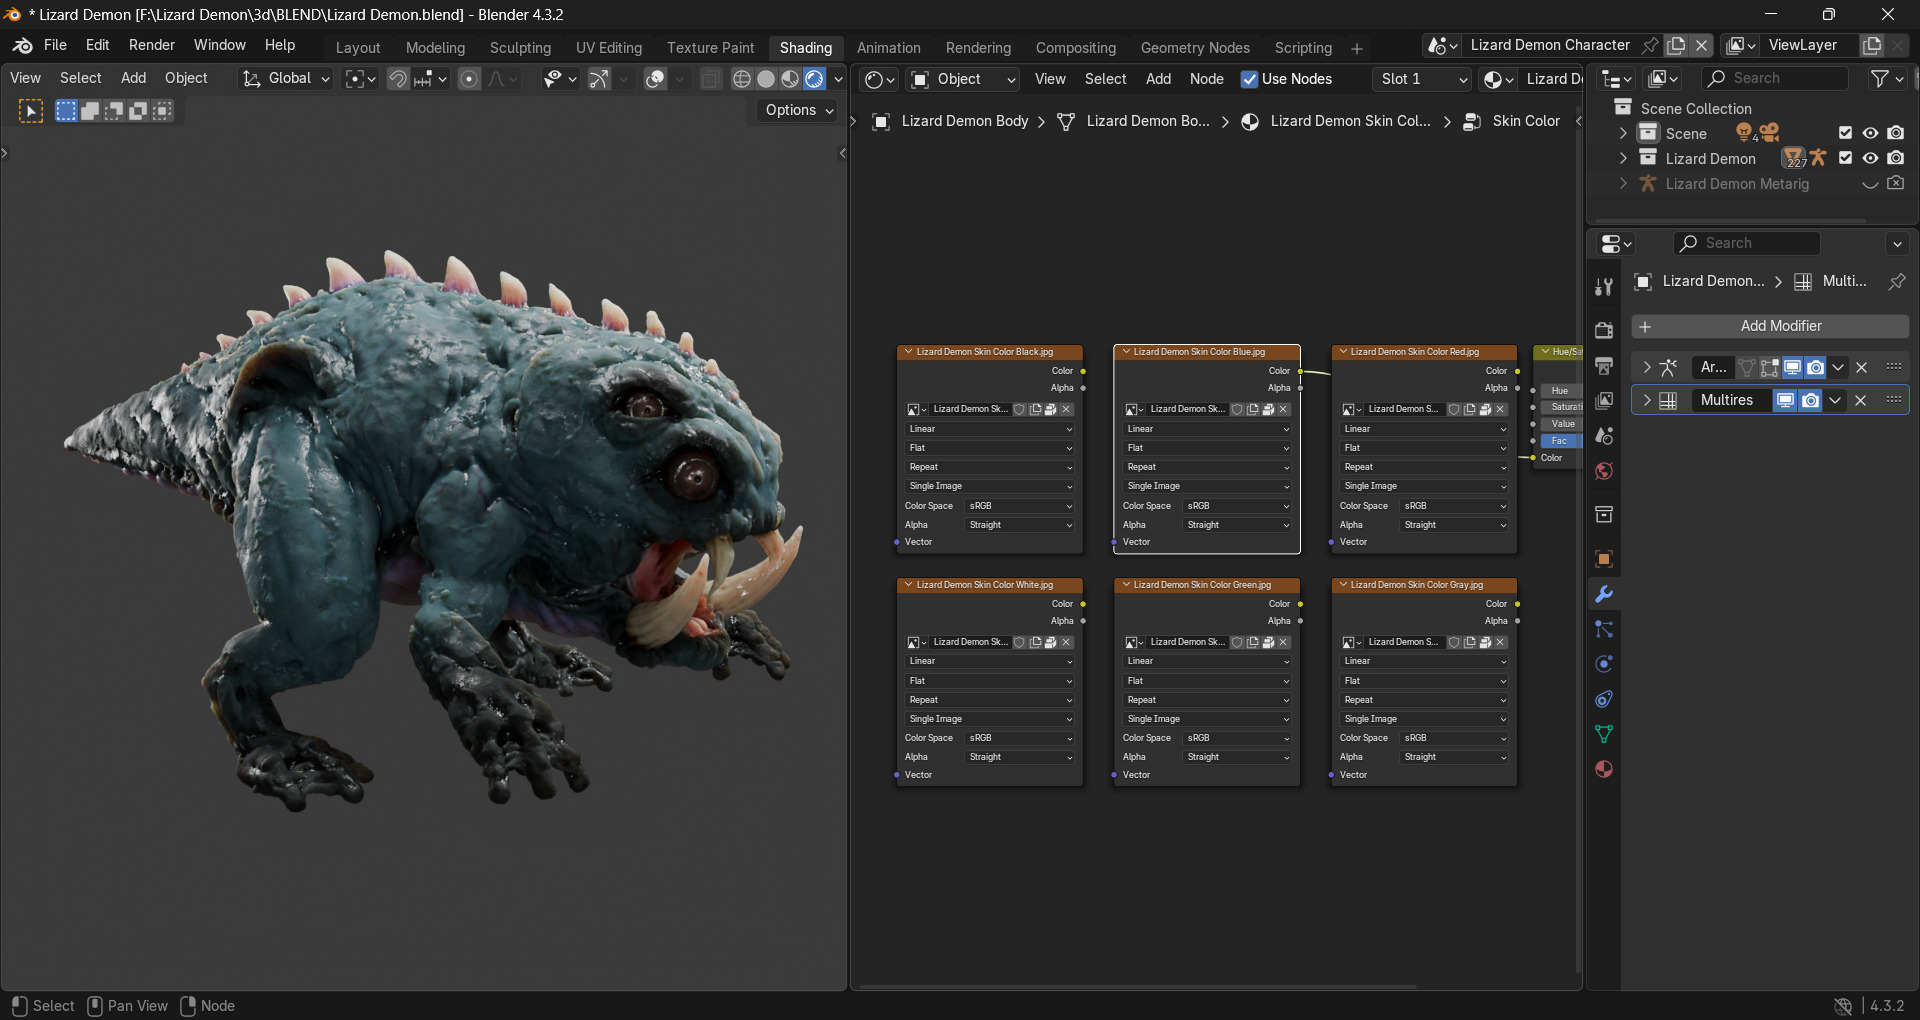This screenshot has width=1920, height=1020.
Task: Open the Object shader type dropdown
Action: (x=964, y=79)
